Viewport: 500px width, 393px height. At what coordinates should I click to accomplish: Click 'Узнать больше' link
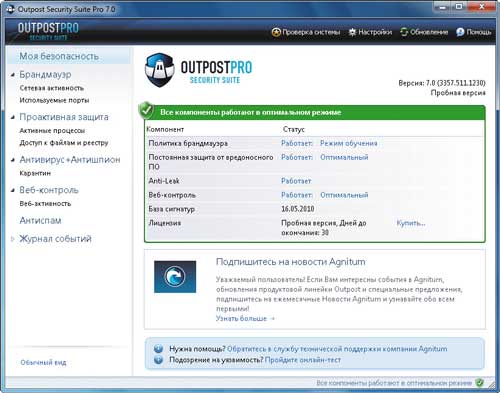(x=245, y=319)
